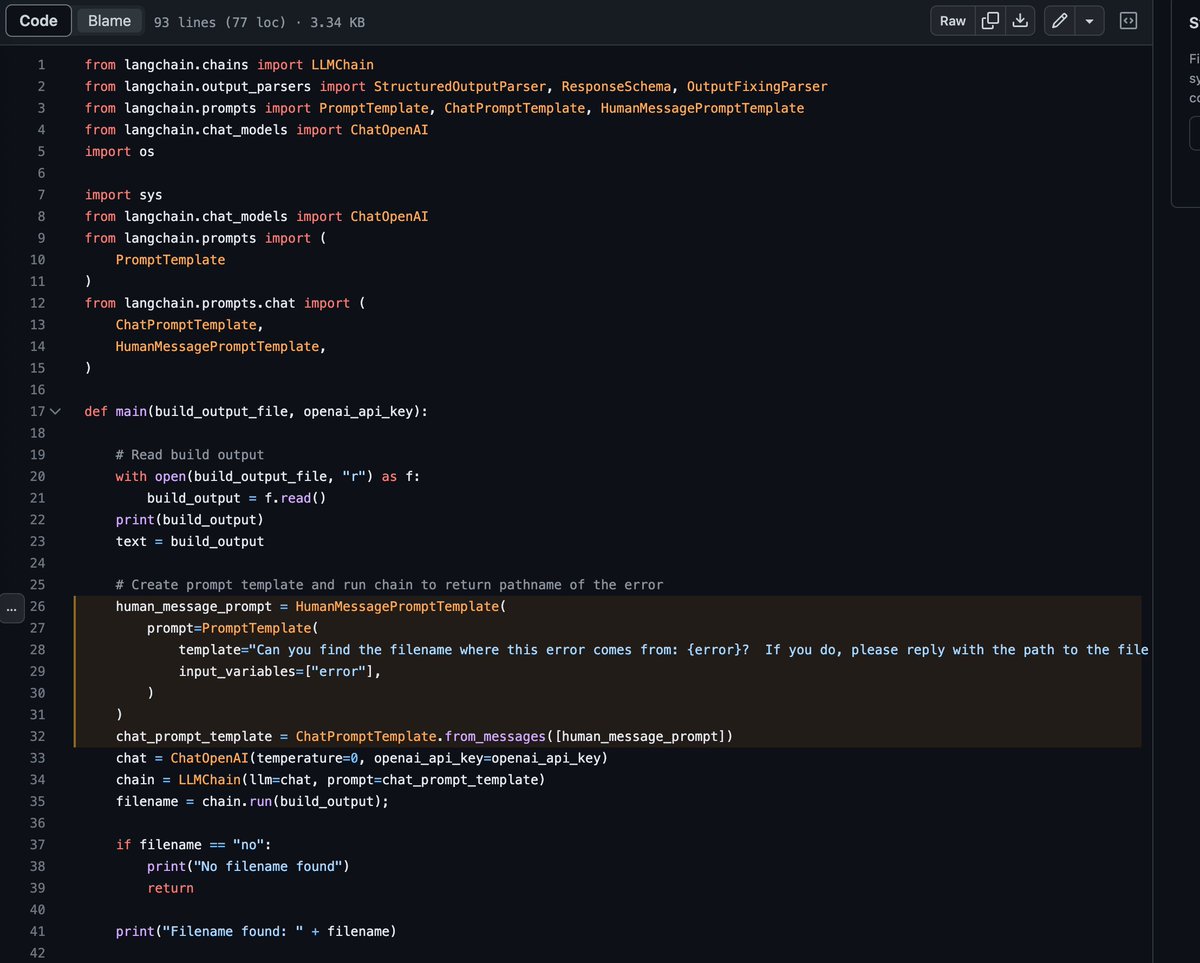
Task: Click the 'return' keyword on line 39
Action: [x=170, y=888]
